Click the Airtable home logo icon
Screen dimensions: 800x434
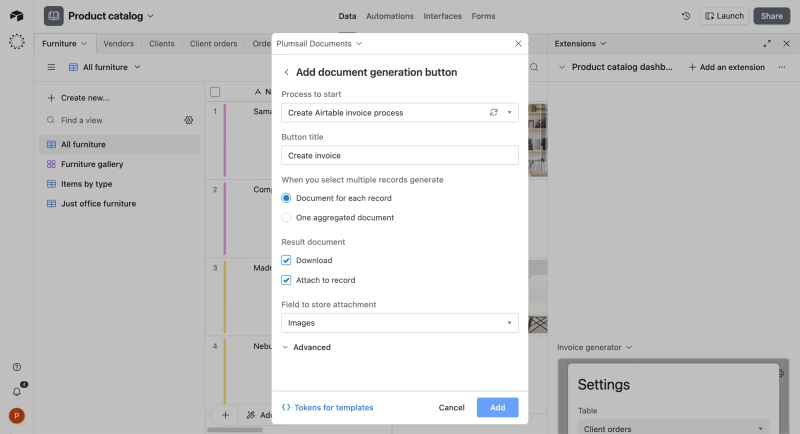[x=16, y=16]
